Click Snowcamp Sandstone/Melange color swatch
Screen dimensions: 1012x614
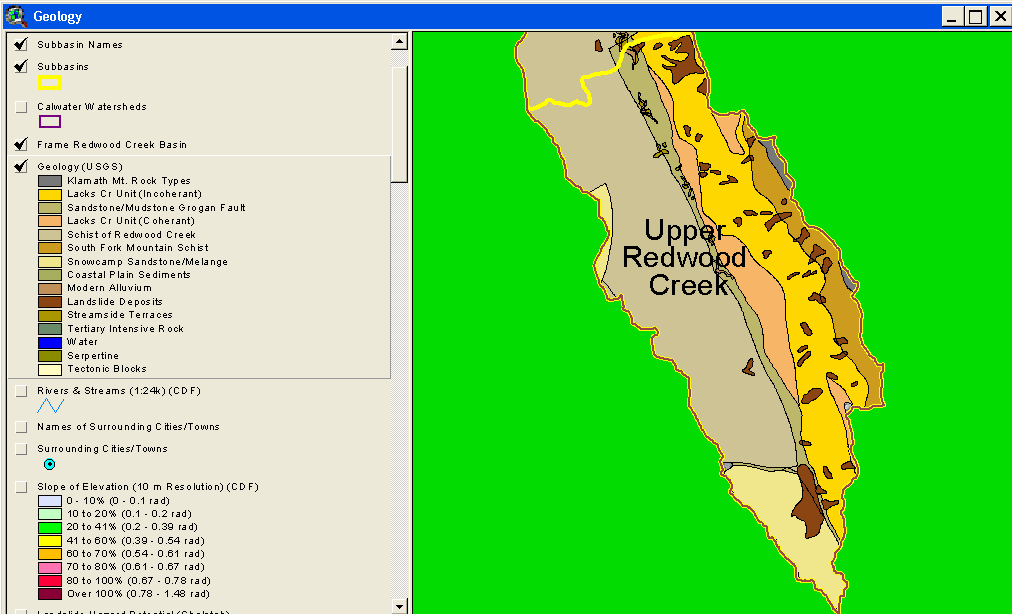50,261
